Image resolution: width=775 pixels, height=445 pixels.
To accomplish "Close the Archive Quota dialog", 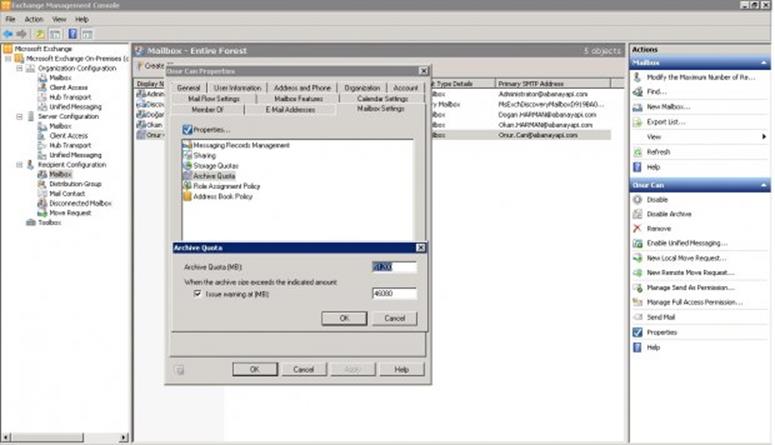I will pos(421,248).
